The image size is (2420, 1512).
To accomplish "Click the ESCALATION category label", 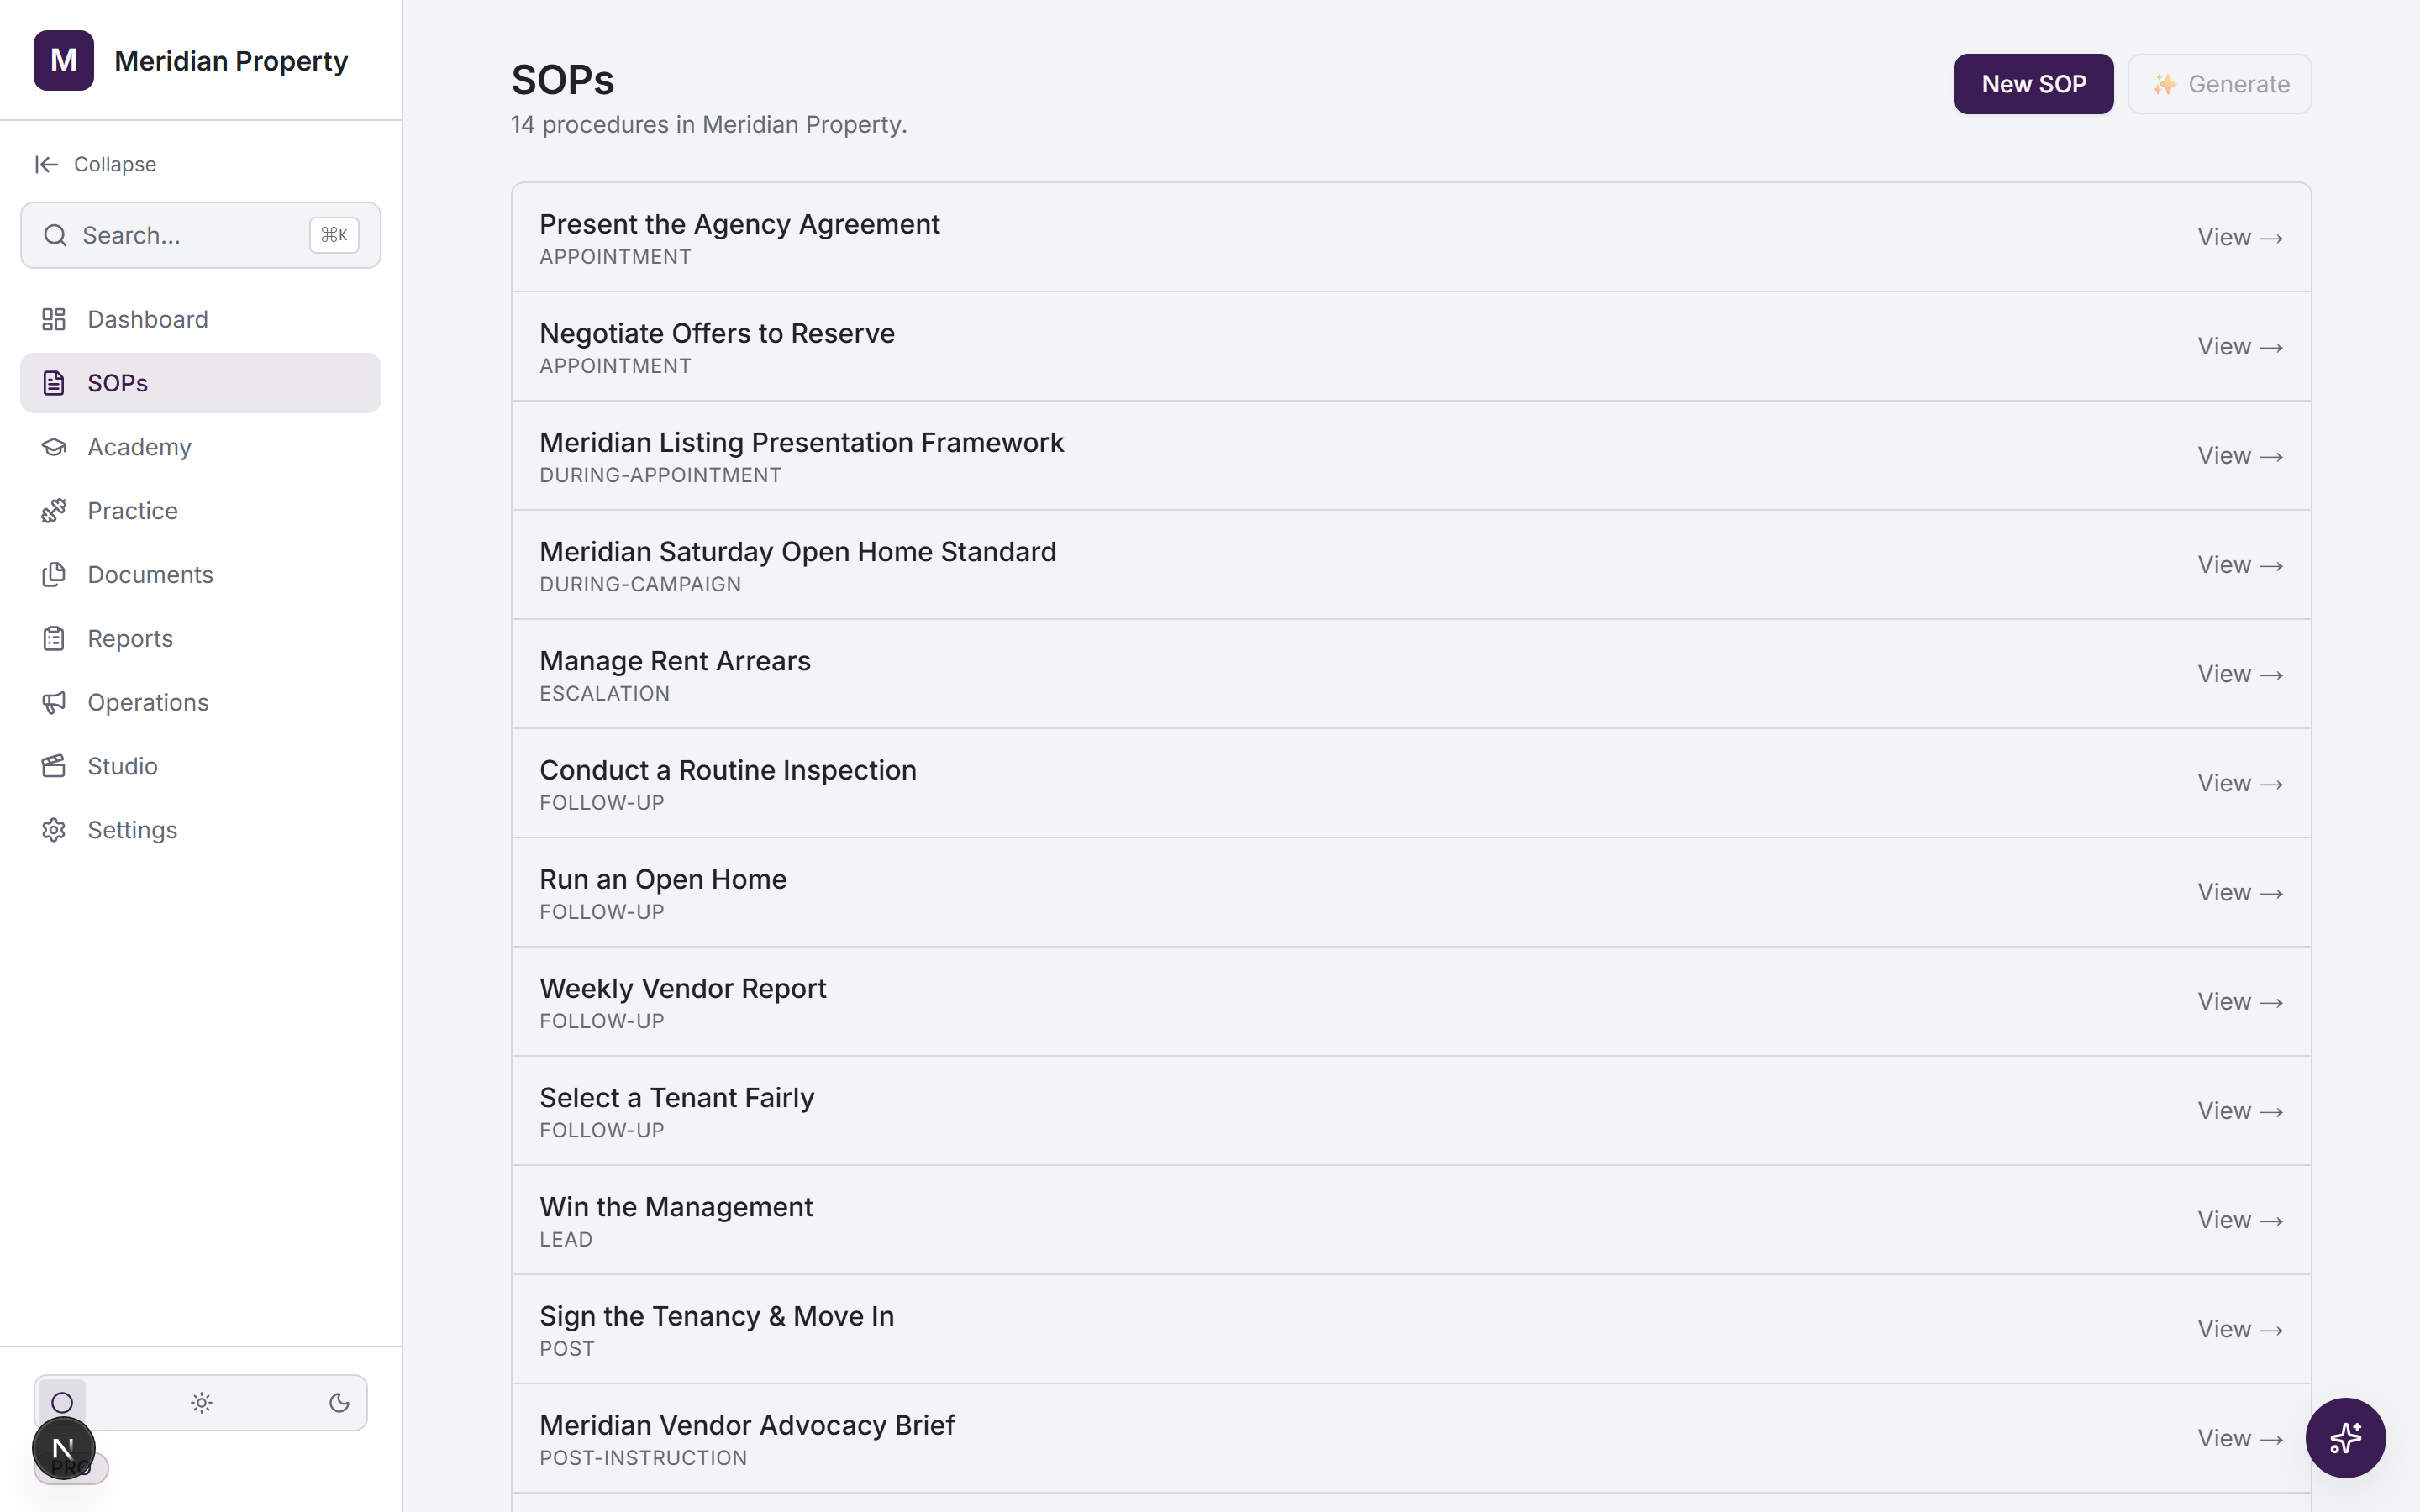I will click(604, 693).
